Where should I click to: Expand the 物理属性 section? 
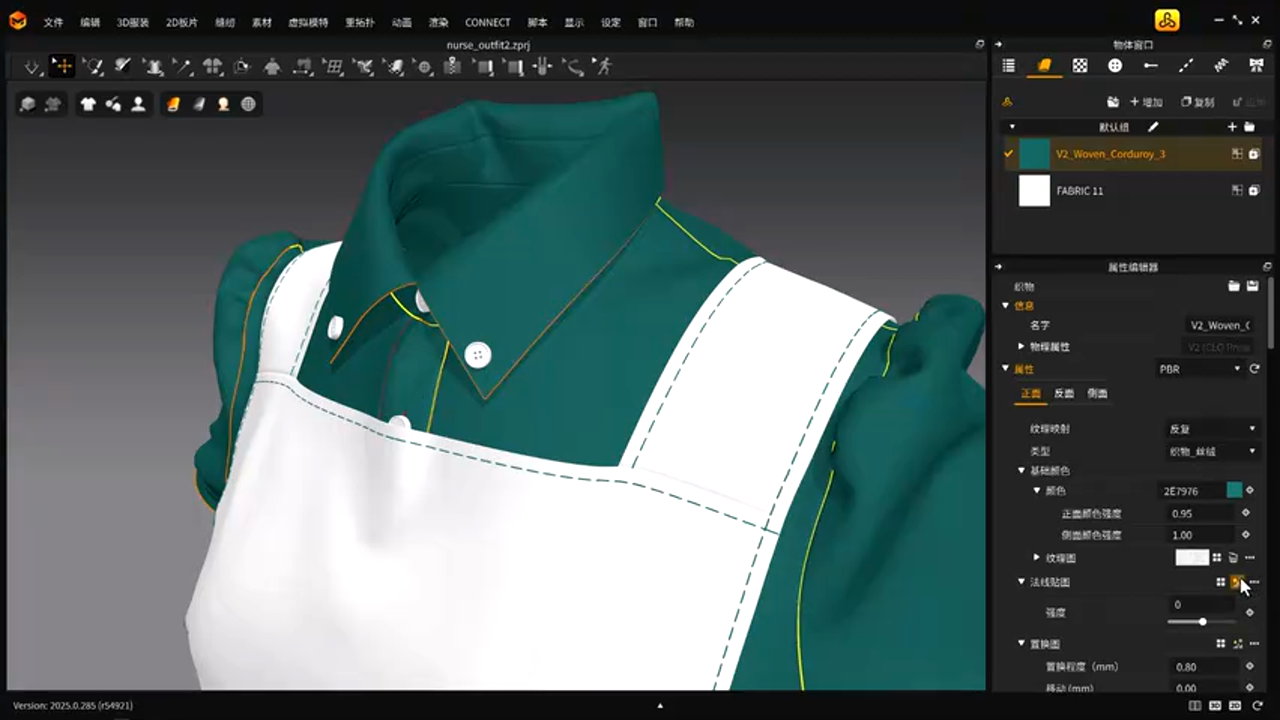pos(1021,347)
